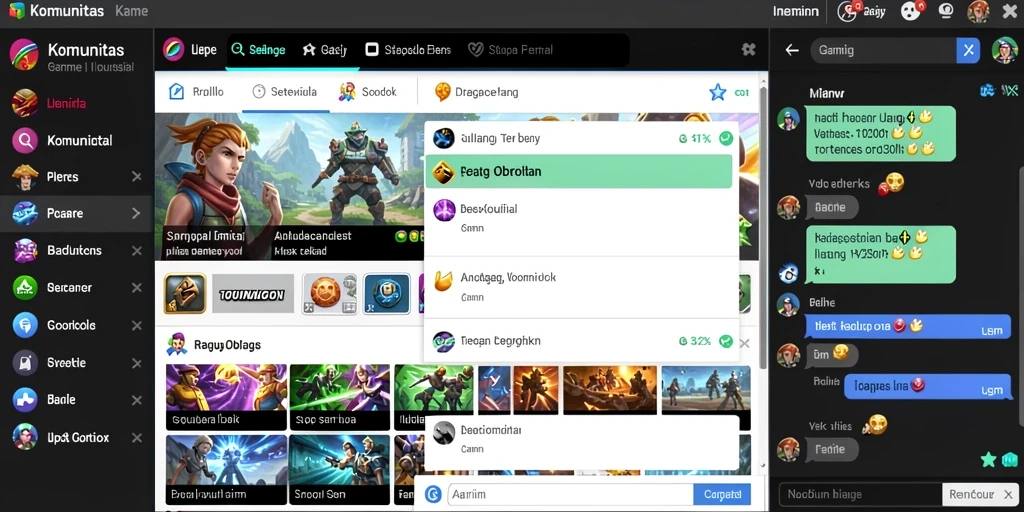Click the blue star icon beside Dragacelang

tap(718, 92)
